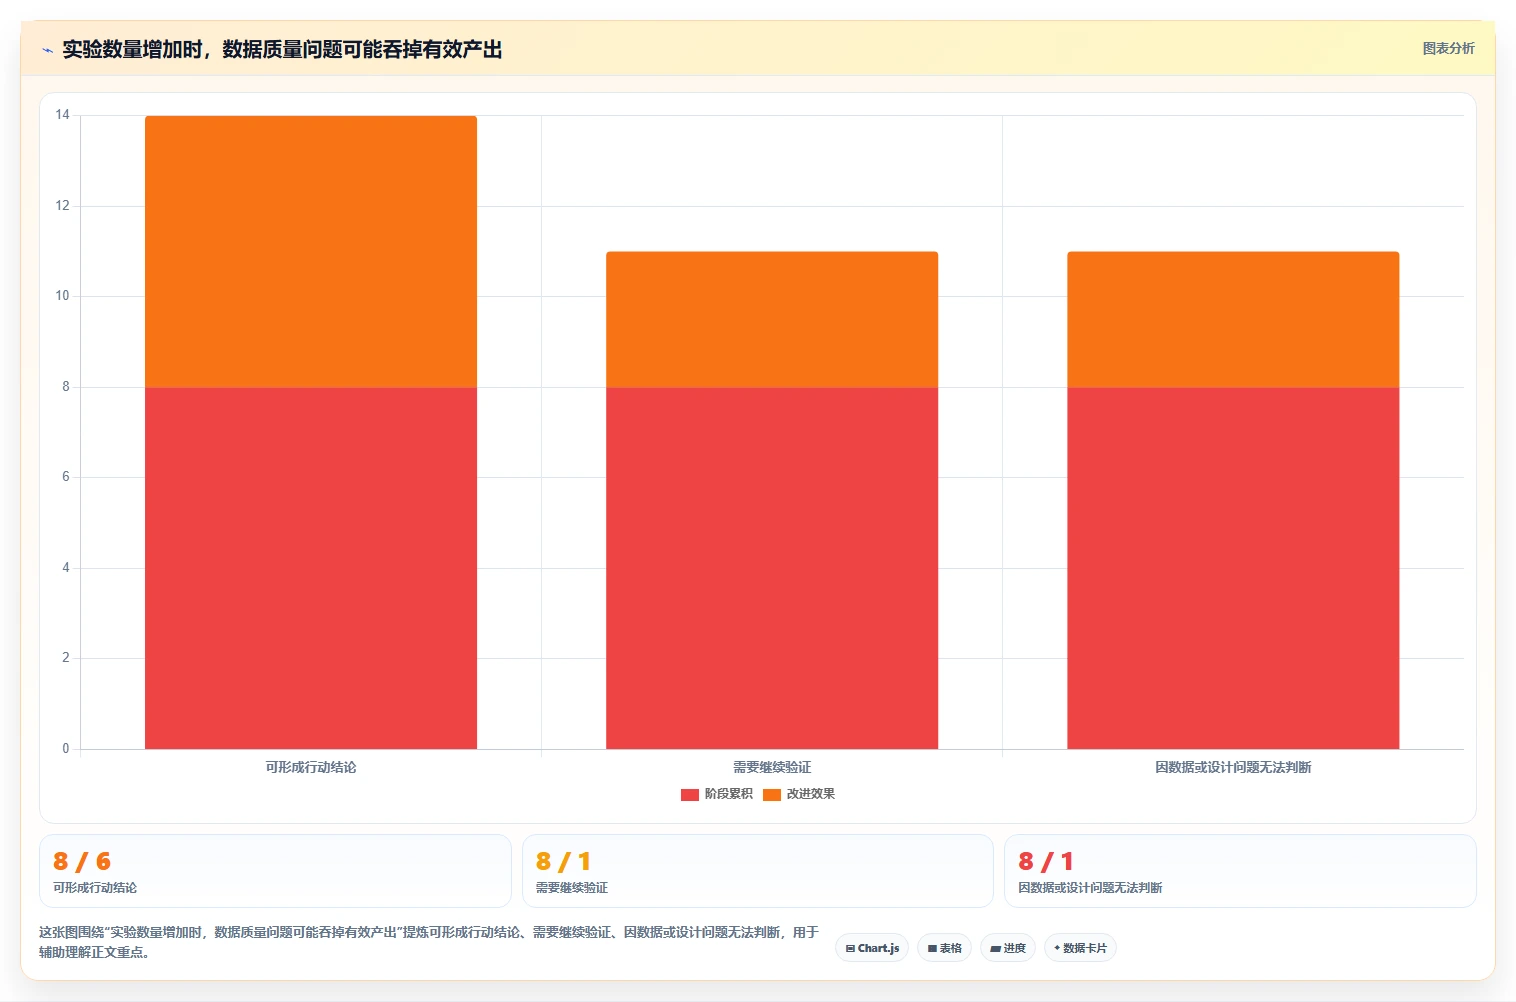This screenshot has width=1516, height=1002.
Task: Click the 数据卡片 chip
Action: (1080, 948)
